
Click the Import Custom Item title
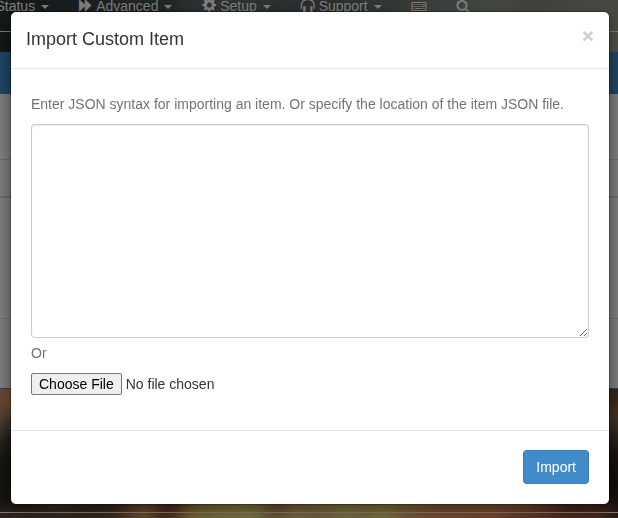[x=105, y=39]
